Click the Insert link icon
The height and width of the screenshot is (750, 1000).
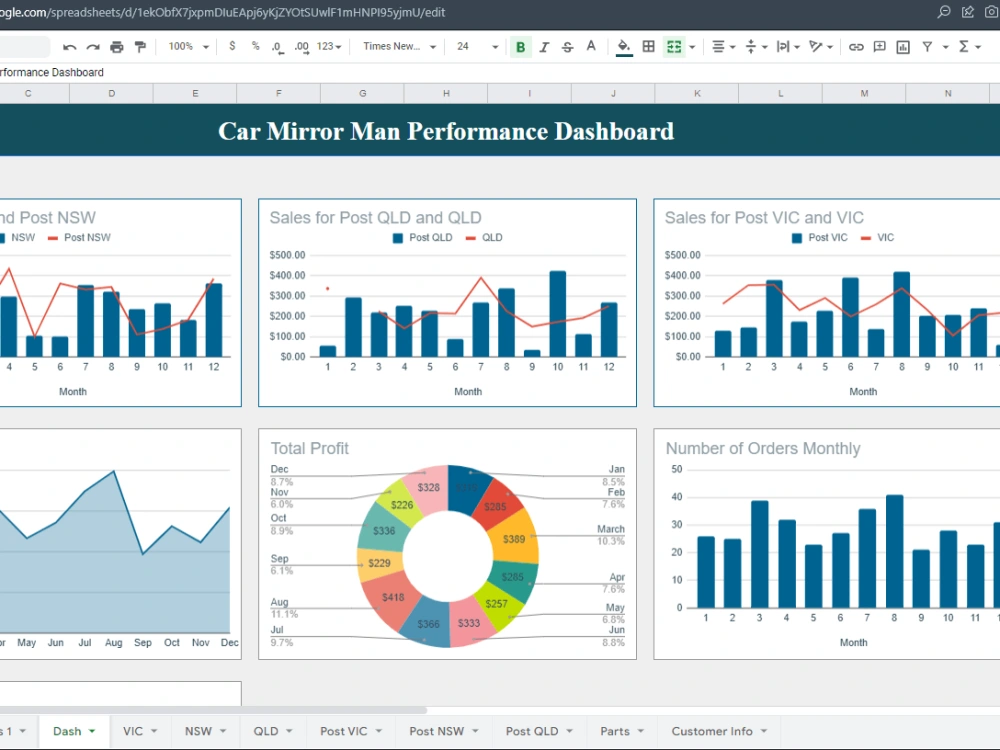(x=856, y=46)
